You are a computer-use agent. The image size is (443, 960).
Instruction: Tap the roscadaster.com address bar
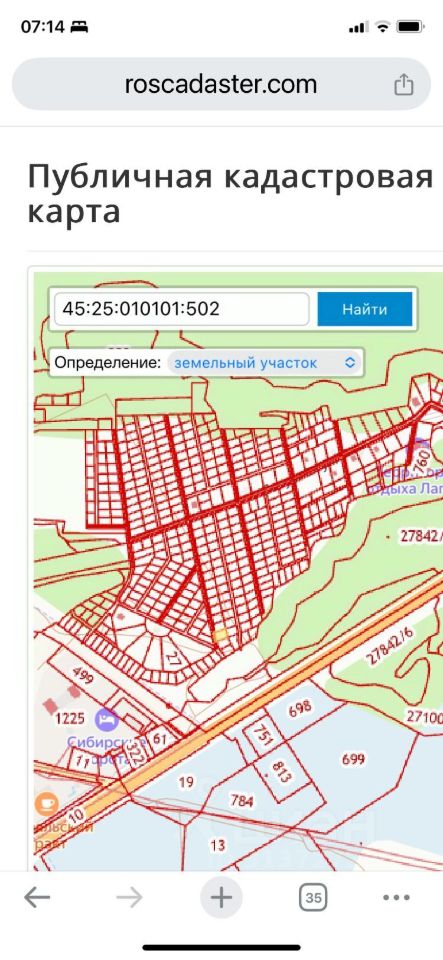222,84
